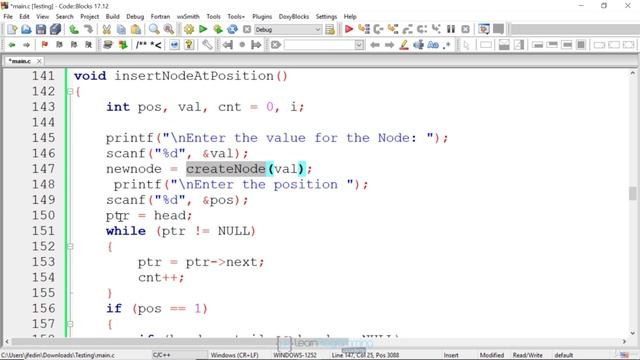Screen dimensions: 640x360
Task: Run the program with green arrow
Action: tap(203, 29)
